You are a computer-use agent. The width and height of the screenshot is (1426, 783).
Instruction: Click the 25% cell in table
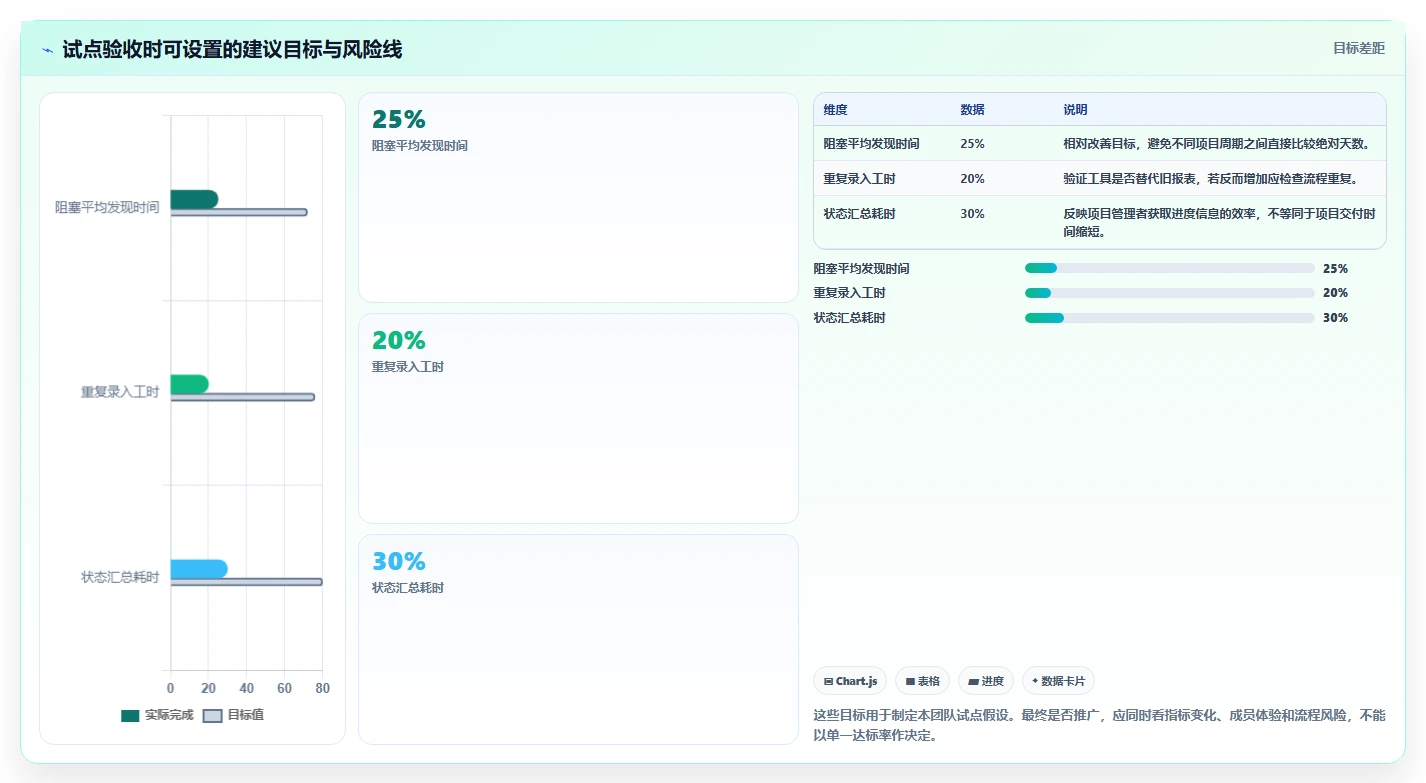click(x=972, y=144)
